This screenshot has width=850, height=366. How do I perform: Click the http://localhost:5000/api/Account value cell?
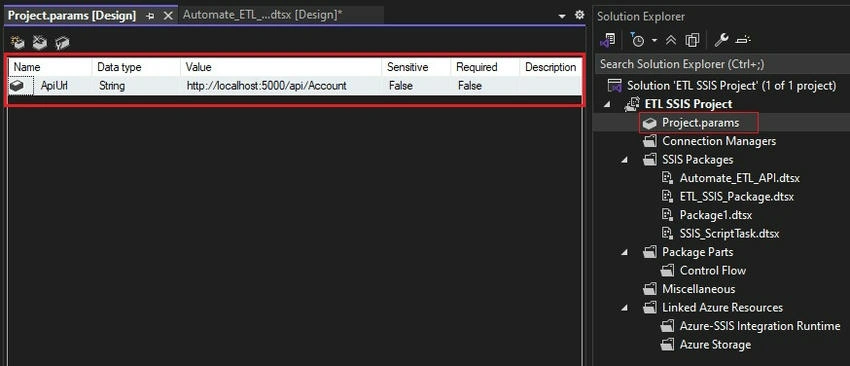pos(281,86)
